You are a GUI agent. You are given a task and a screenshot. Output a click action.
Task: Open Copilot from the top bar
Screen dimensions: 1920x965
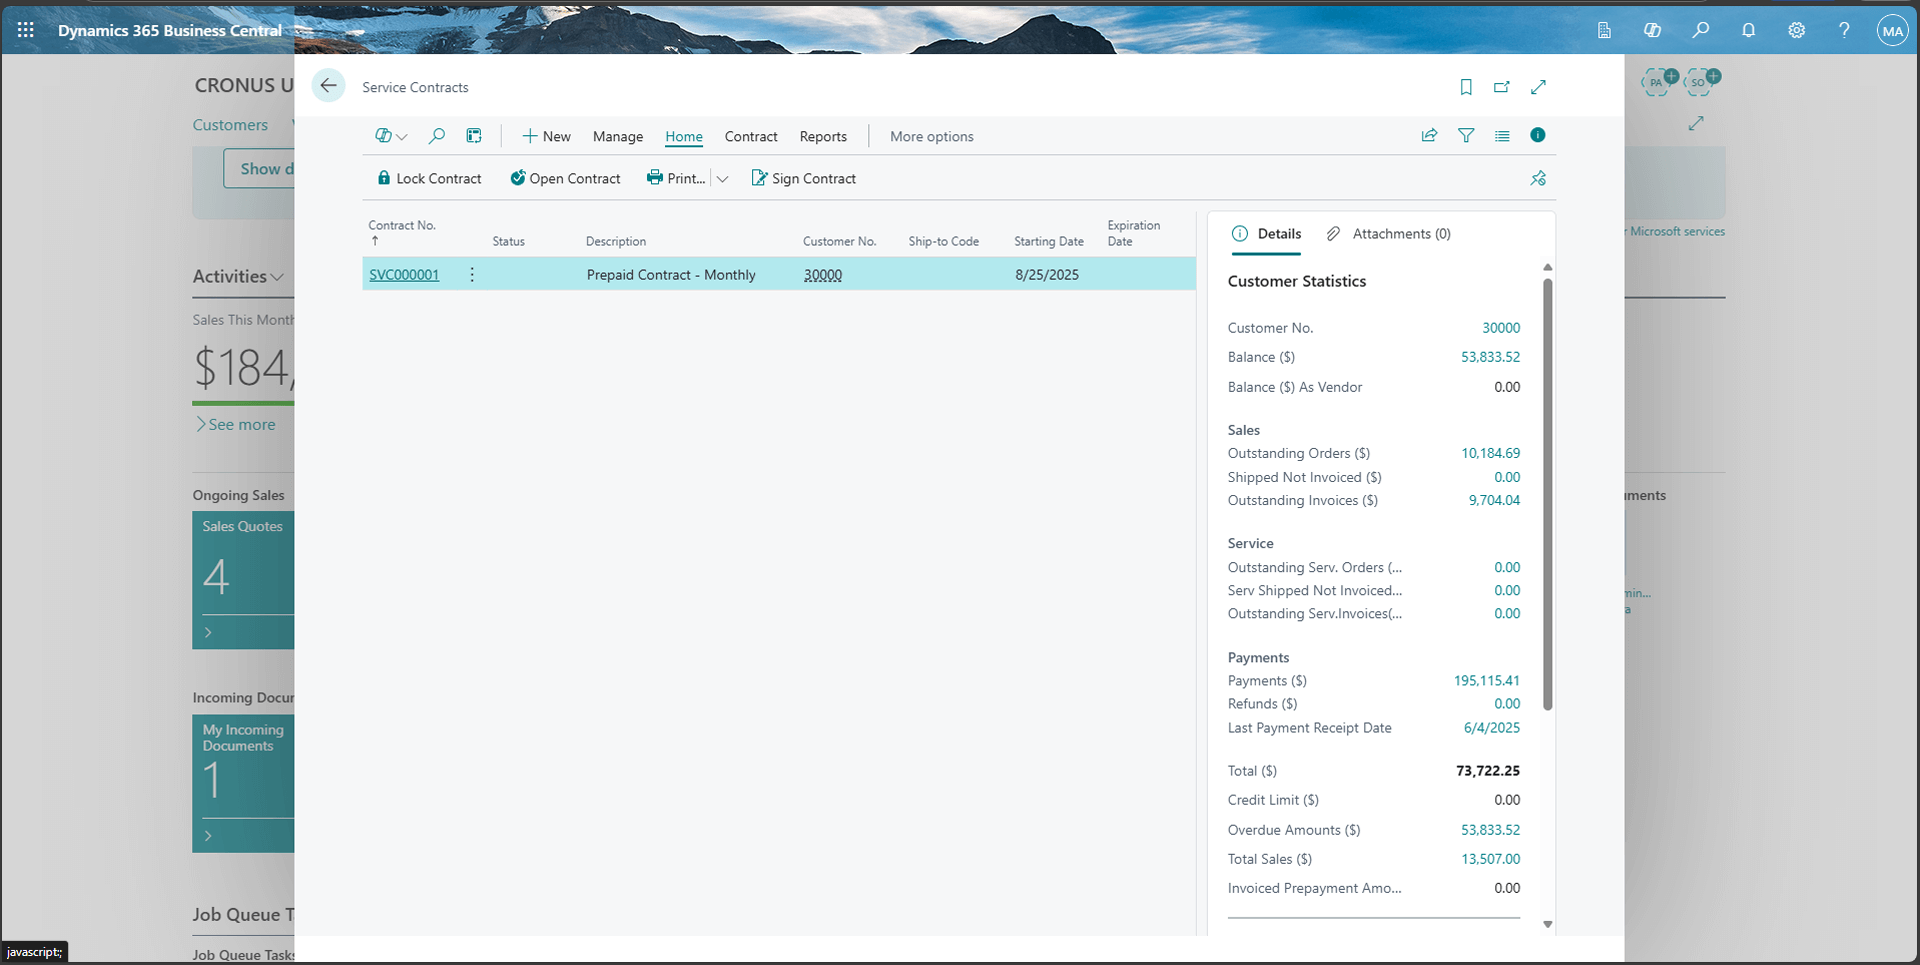1653,30
